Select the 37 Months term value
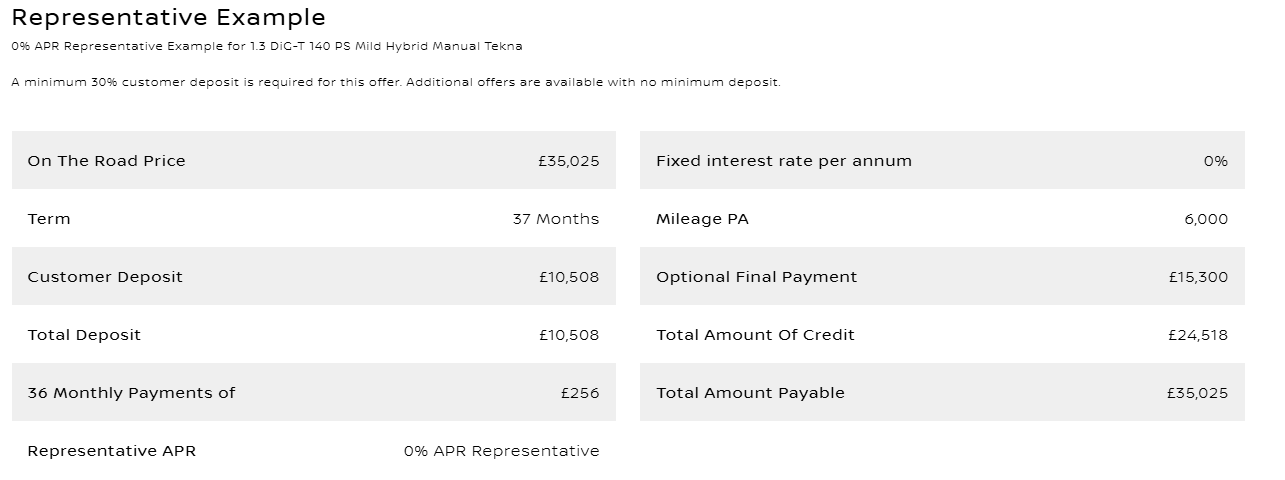The width and height of the screenshot is (1285, 480). tap(555, 219)
